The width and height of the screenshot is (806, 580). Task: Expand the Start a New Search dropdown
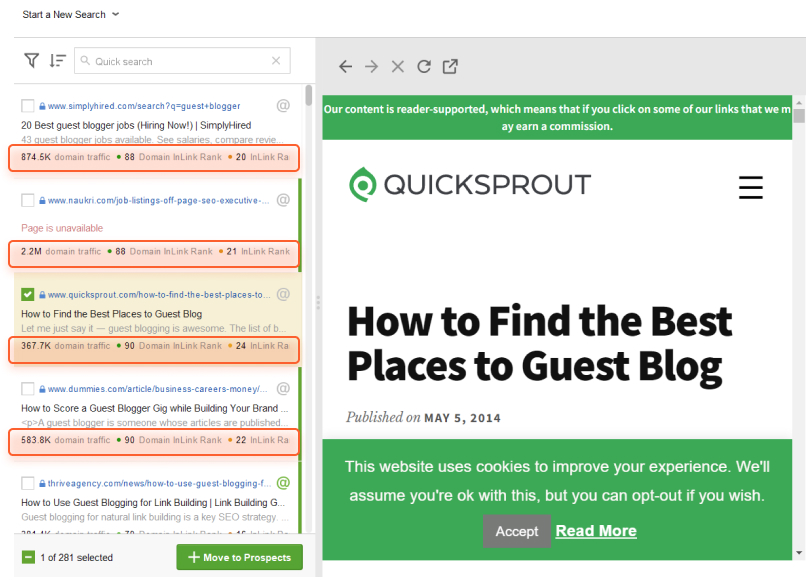pos(70,14)
